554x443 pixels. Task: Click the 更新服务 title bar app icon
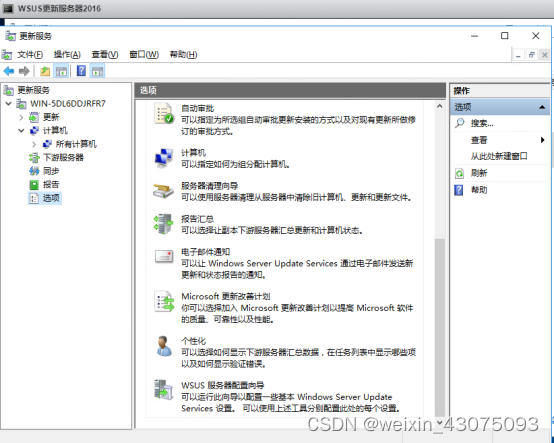click(x=10, y=36)
